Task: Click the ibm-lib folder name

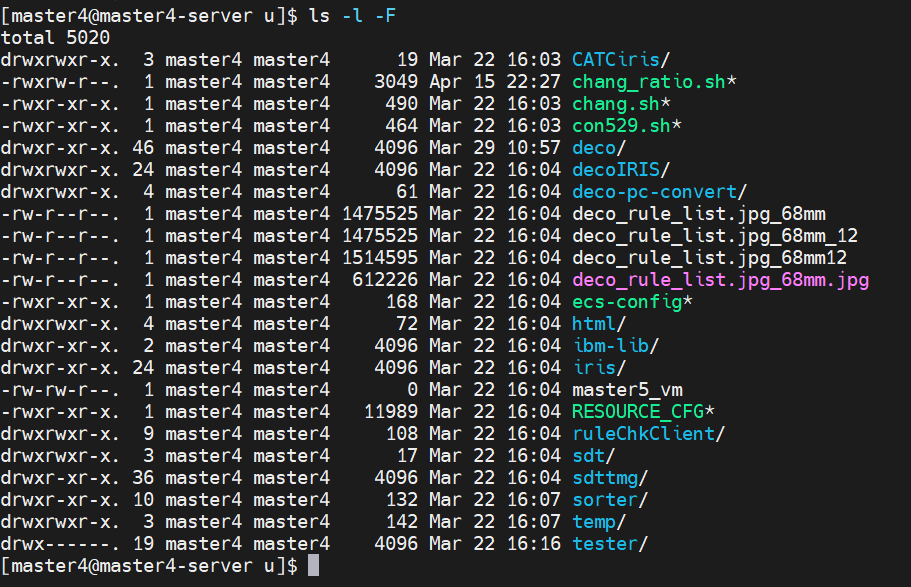Action: click(610, 346)
